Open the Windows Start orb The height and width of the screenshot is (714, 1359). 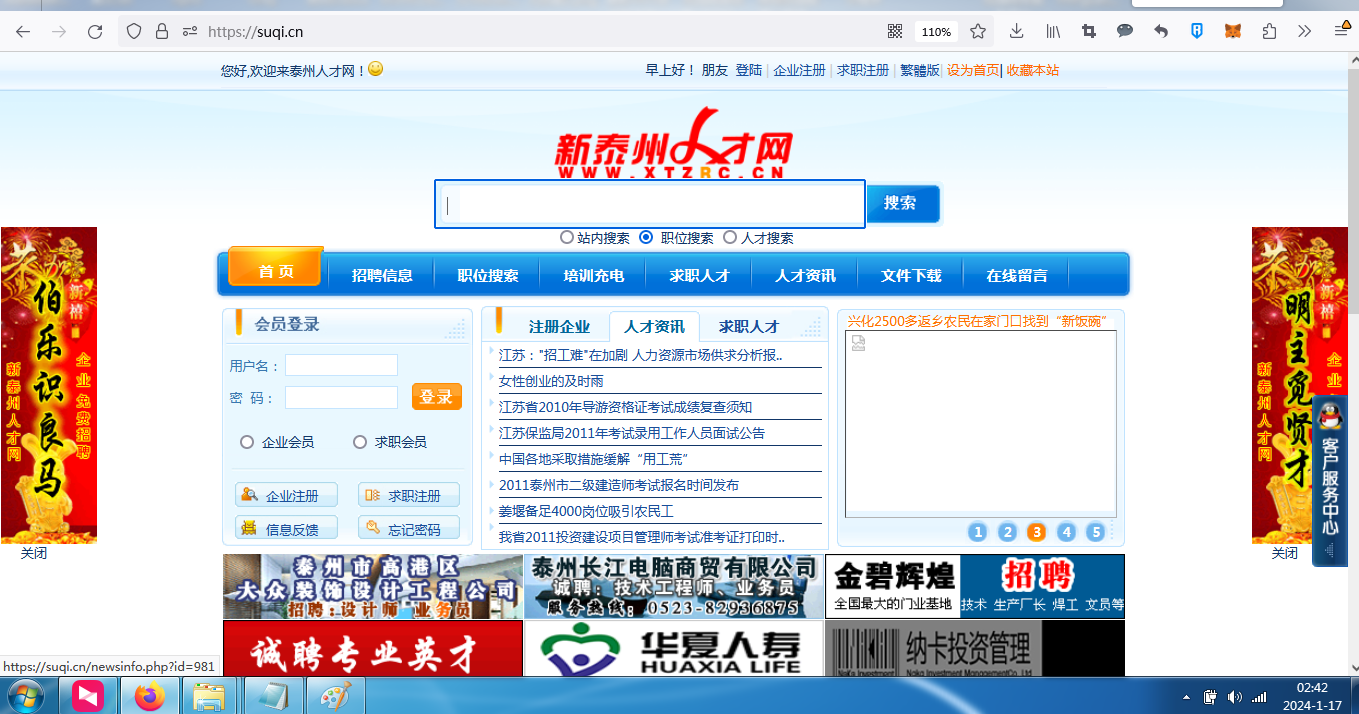25,695
